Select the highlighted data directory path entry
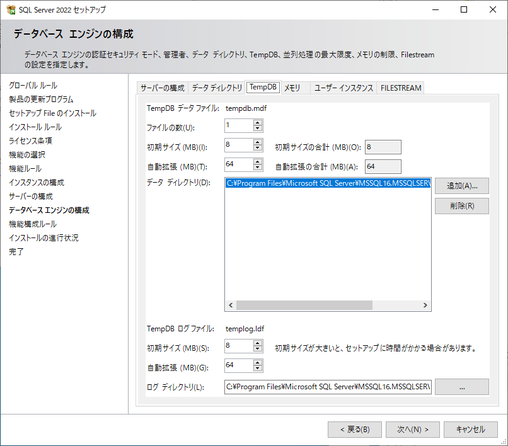The height and width of the screenshot is (446, 508). [328, 183]
